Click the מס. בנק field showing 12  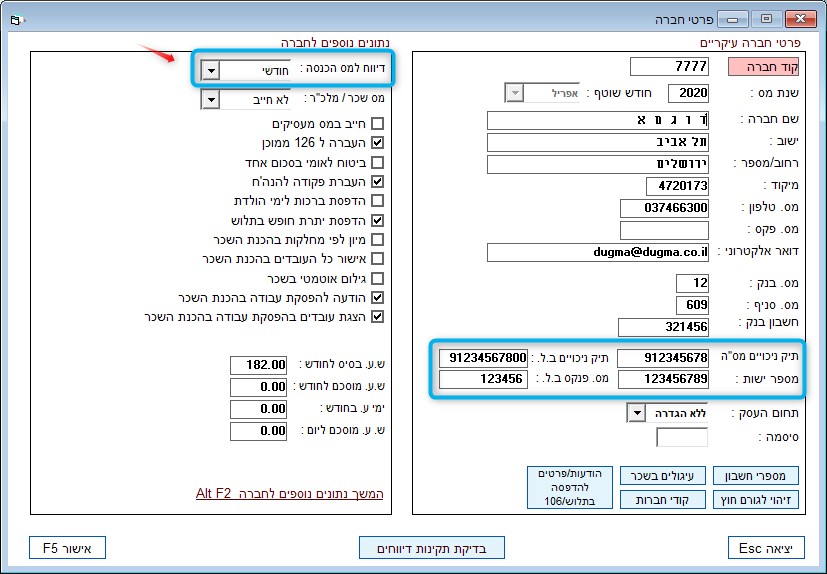(x=692, y=283)
